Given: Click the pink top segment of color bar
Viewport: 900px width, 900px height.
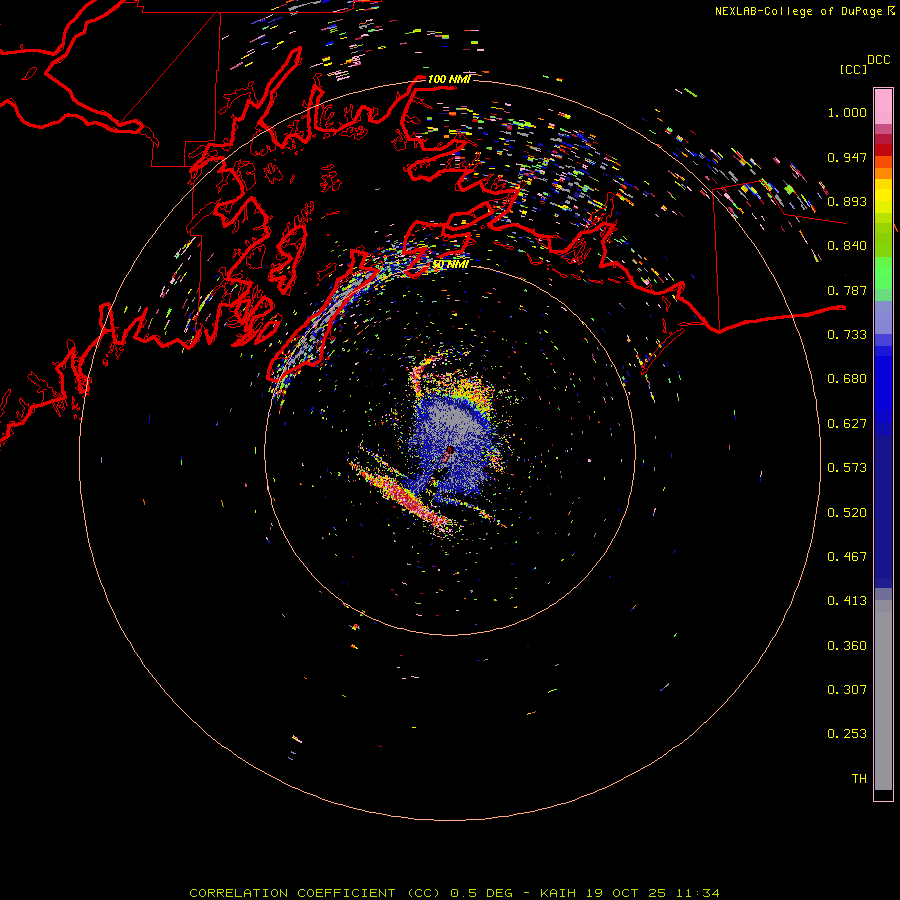Looking at the screenshot, I should pos(883,106).
